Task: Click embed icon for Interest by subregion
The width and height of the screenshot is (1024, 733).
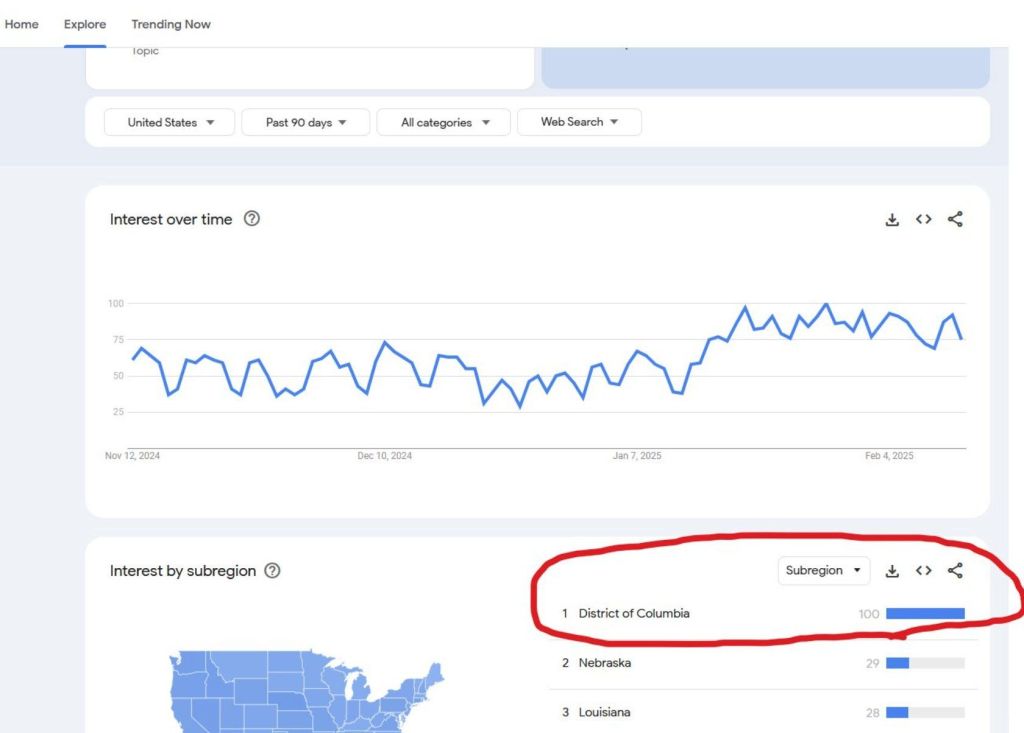Action: pyautogui.click(x=924, y=571)
